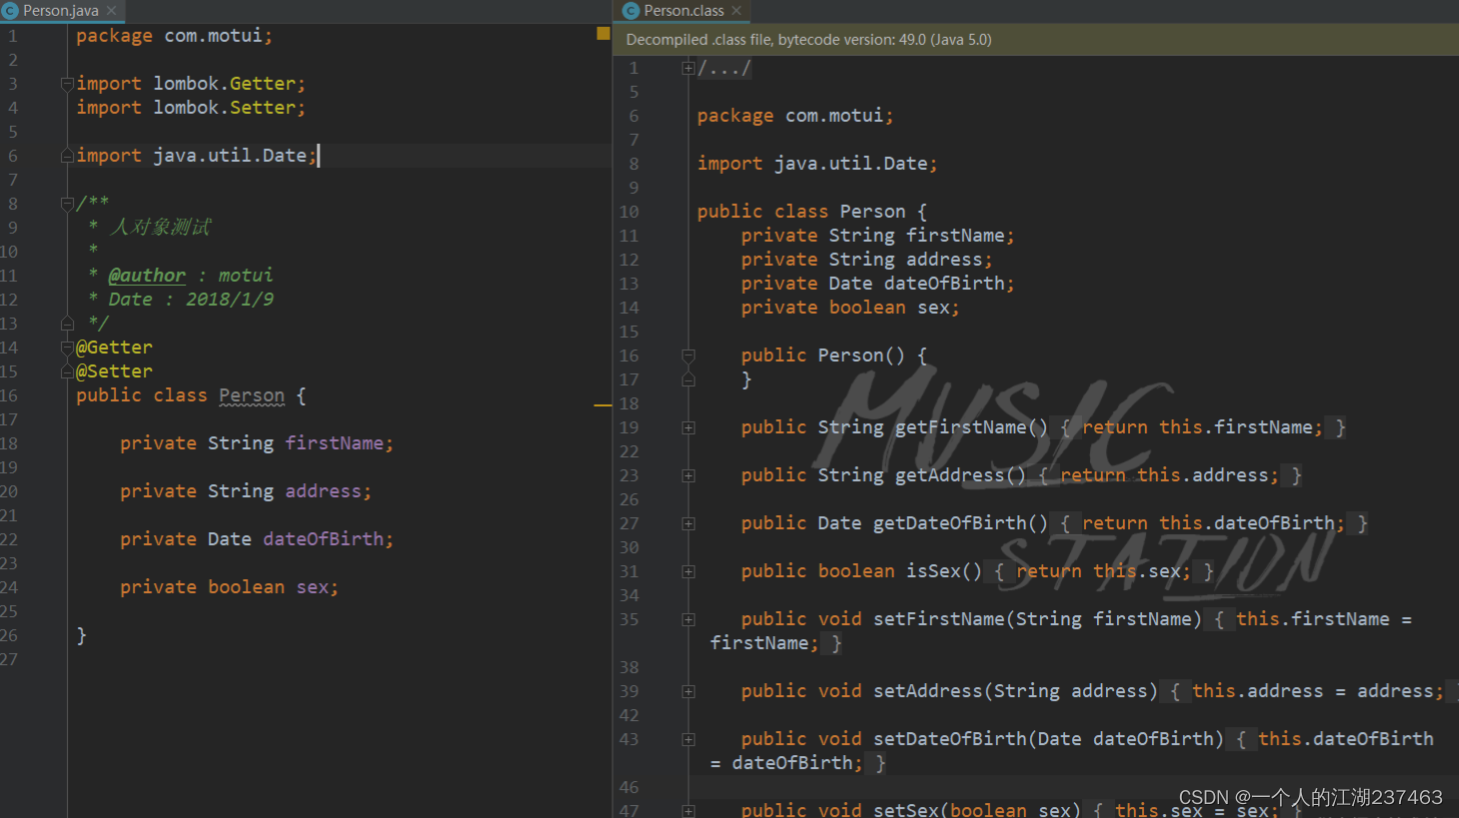Expand the isSex() method fold
The height and width of the screenshot is (818, 1459).
tap(688, 572)
